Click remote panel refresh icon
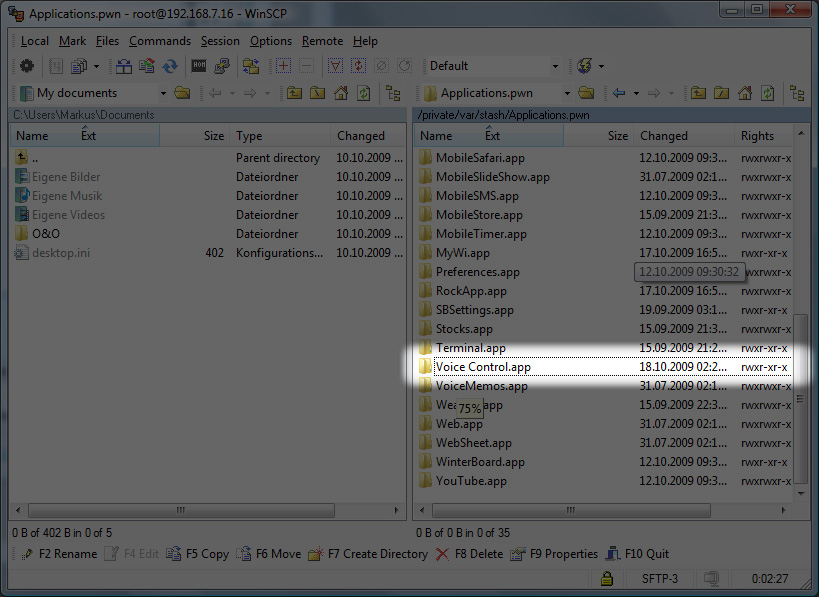This screenshot has height=597, width=819. point(767,93)
